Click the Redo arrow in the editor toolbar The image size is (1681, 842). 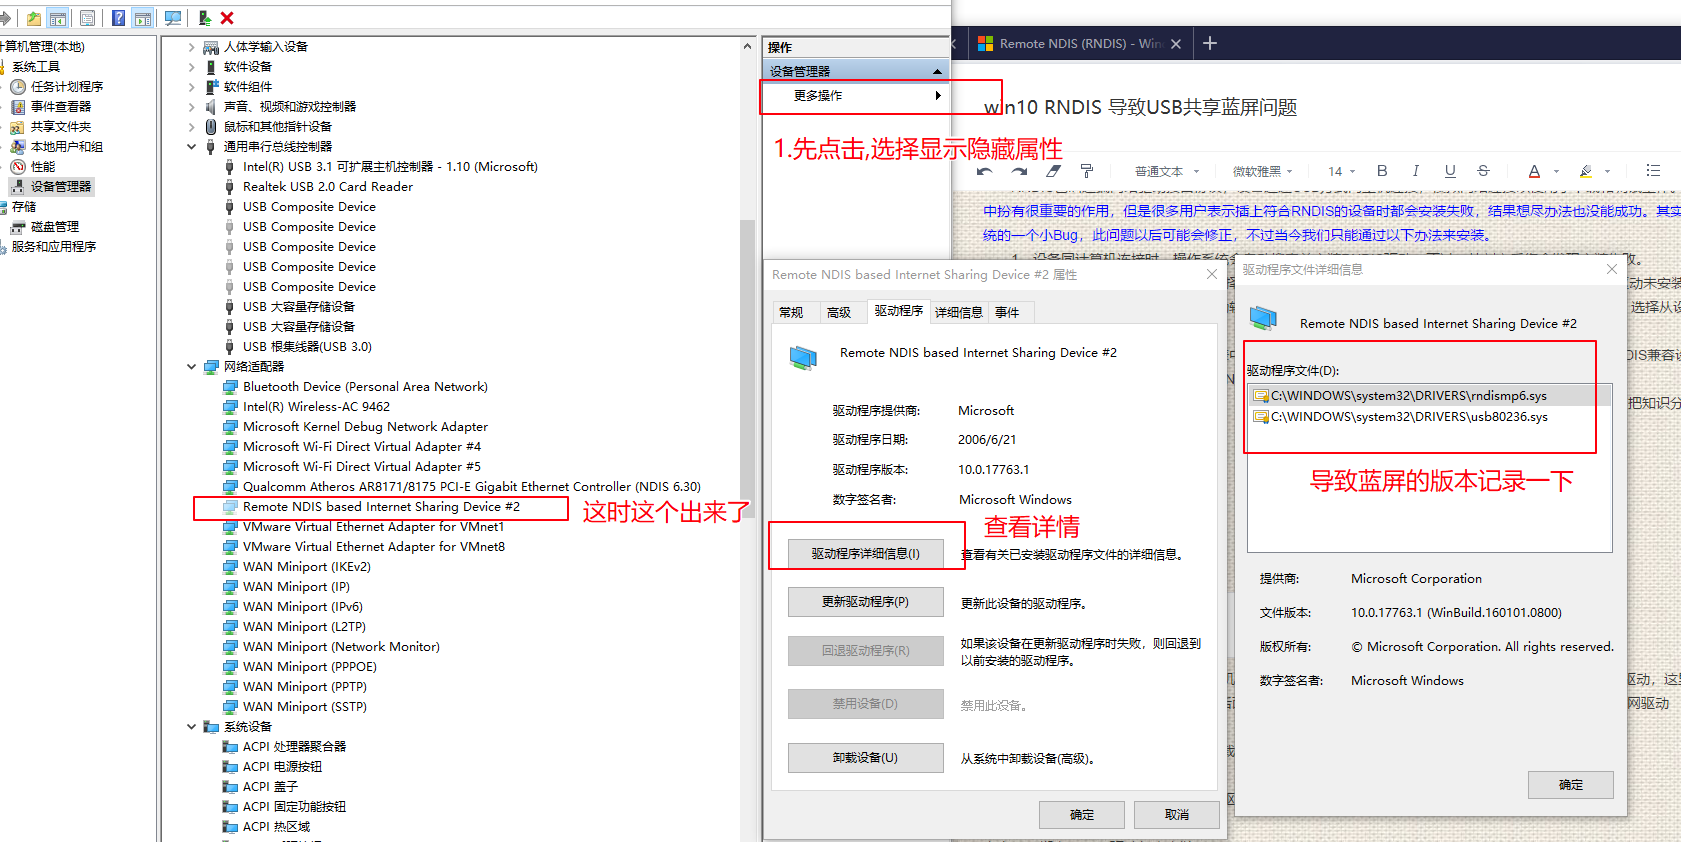click(x=1019, y=171)
